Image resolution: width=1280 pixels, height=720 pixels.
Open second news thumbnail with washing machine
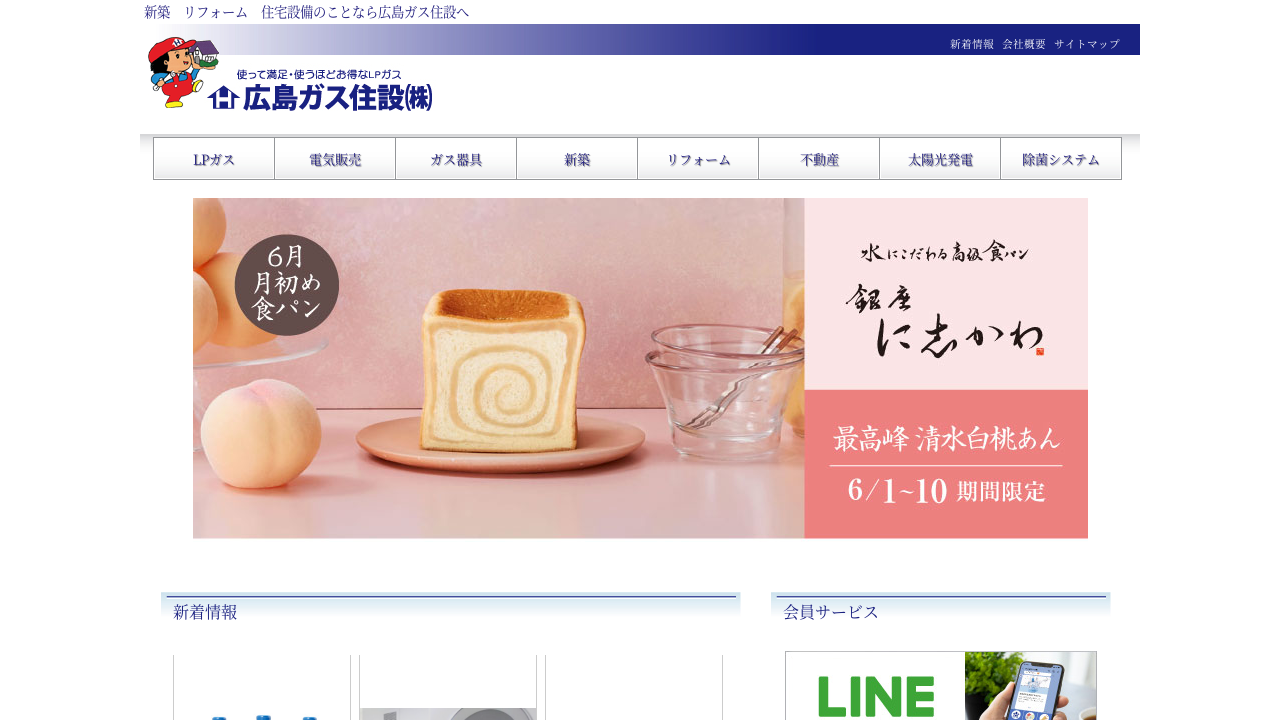(448, 688)
